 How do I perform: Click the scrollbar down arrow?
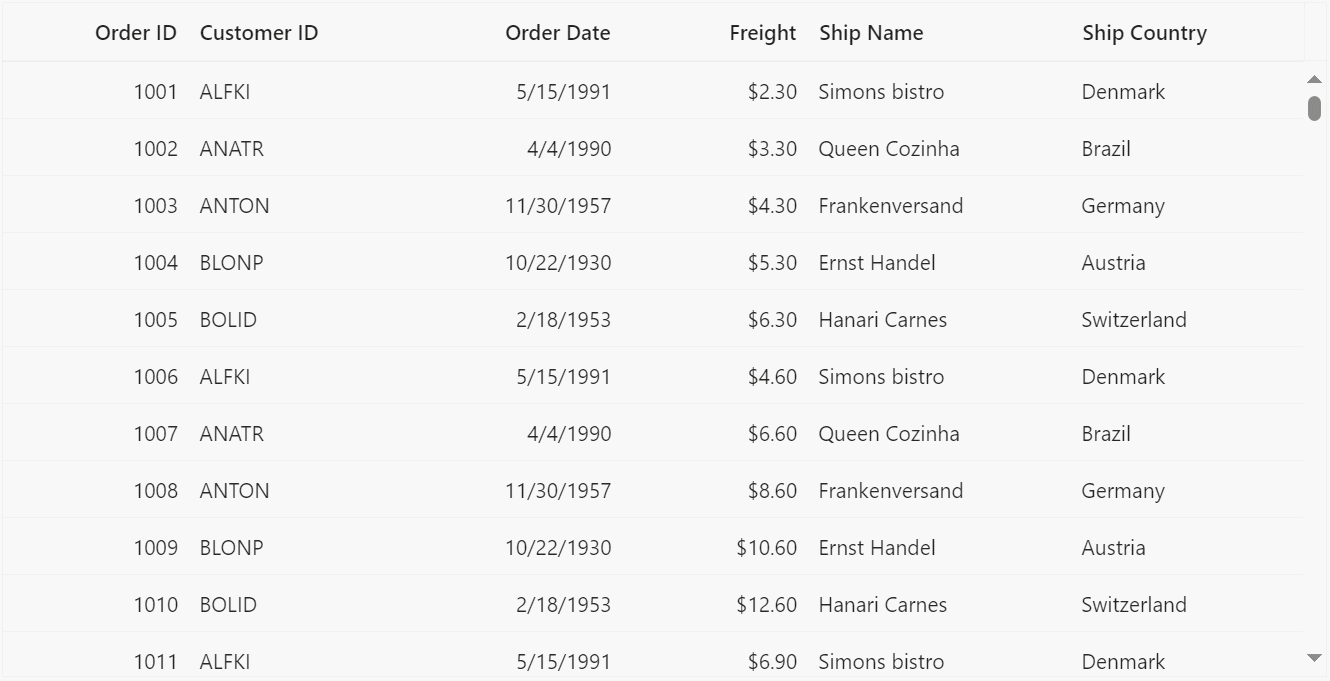[x=1314, y=657]
